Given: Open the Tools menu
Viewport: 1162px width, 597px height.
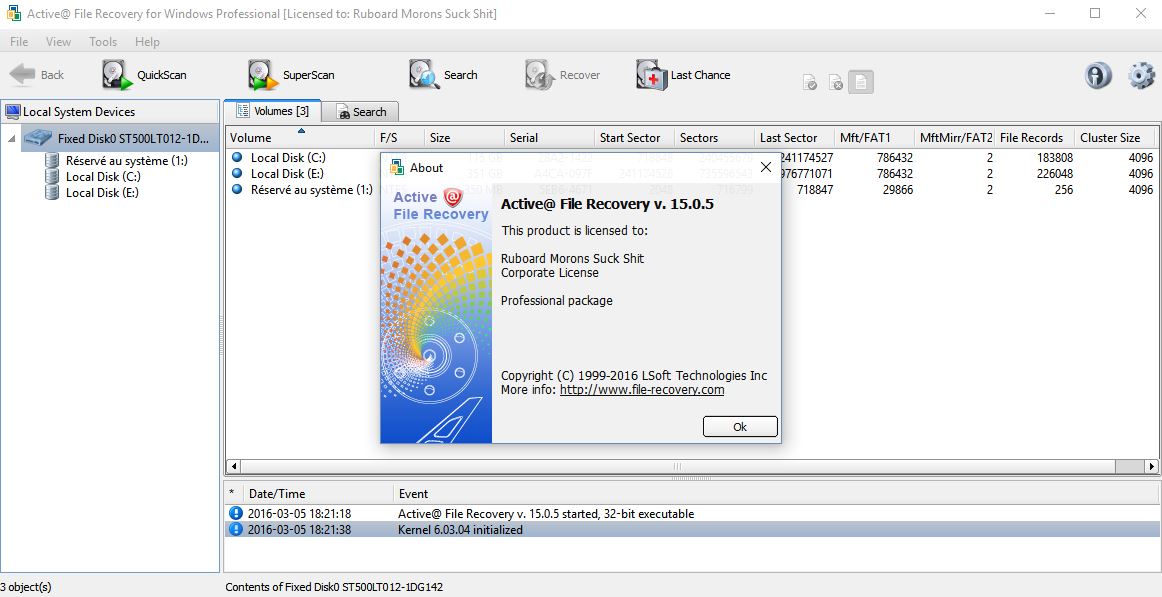Looking at the screenshot, I should coord(103,41).
